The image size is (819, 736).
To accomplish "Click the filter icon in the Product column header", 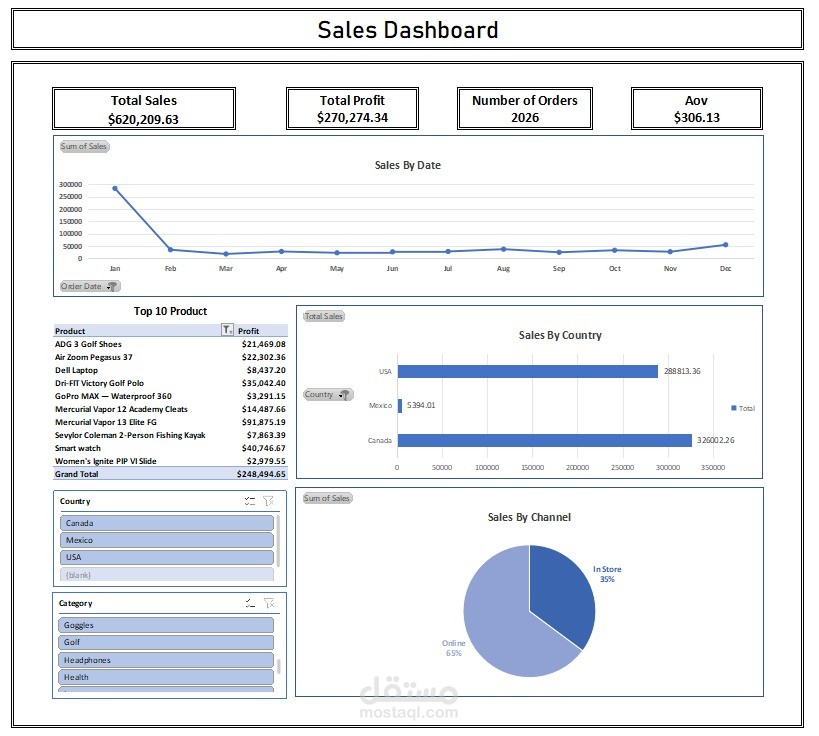I will point(227,330).
